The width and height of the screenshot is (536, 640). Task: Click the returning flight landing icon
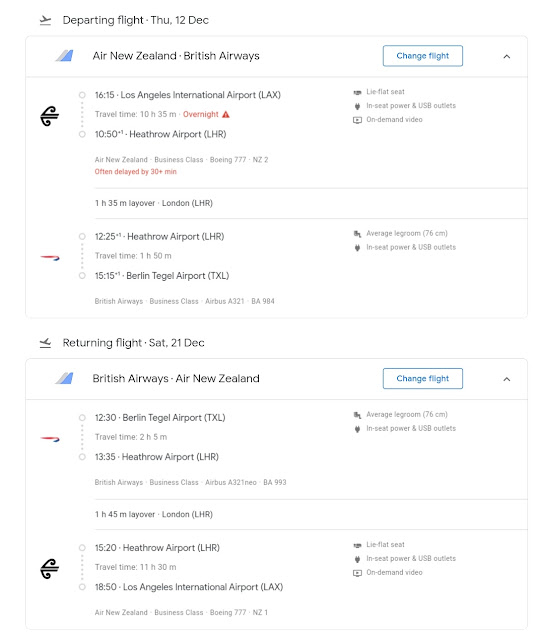[45, 343]
